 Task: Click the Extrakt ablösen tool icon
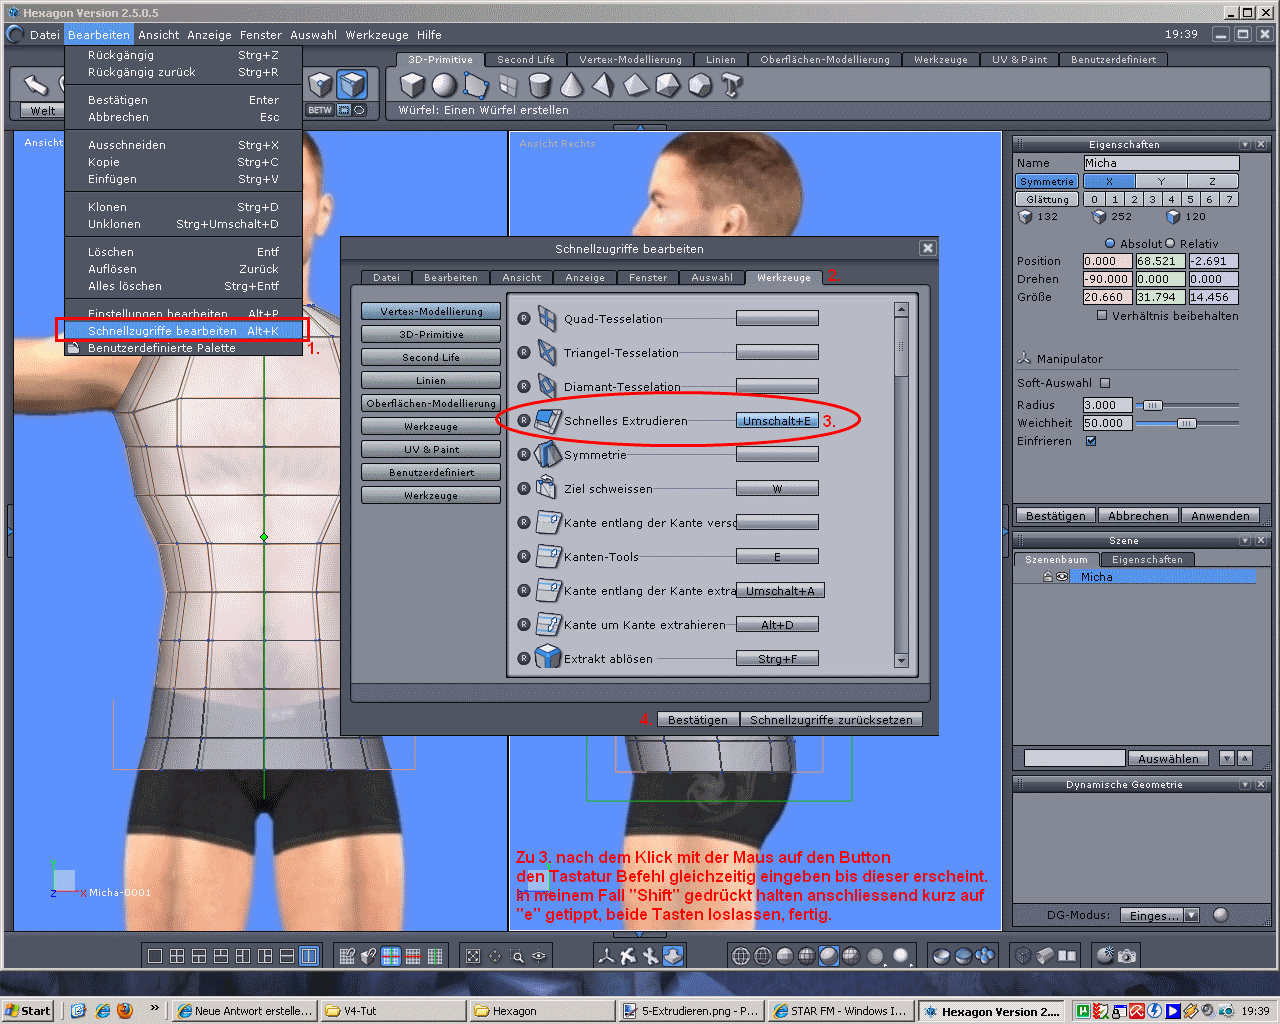click(x=547, y=658)
